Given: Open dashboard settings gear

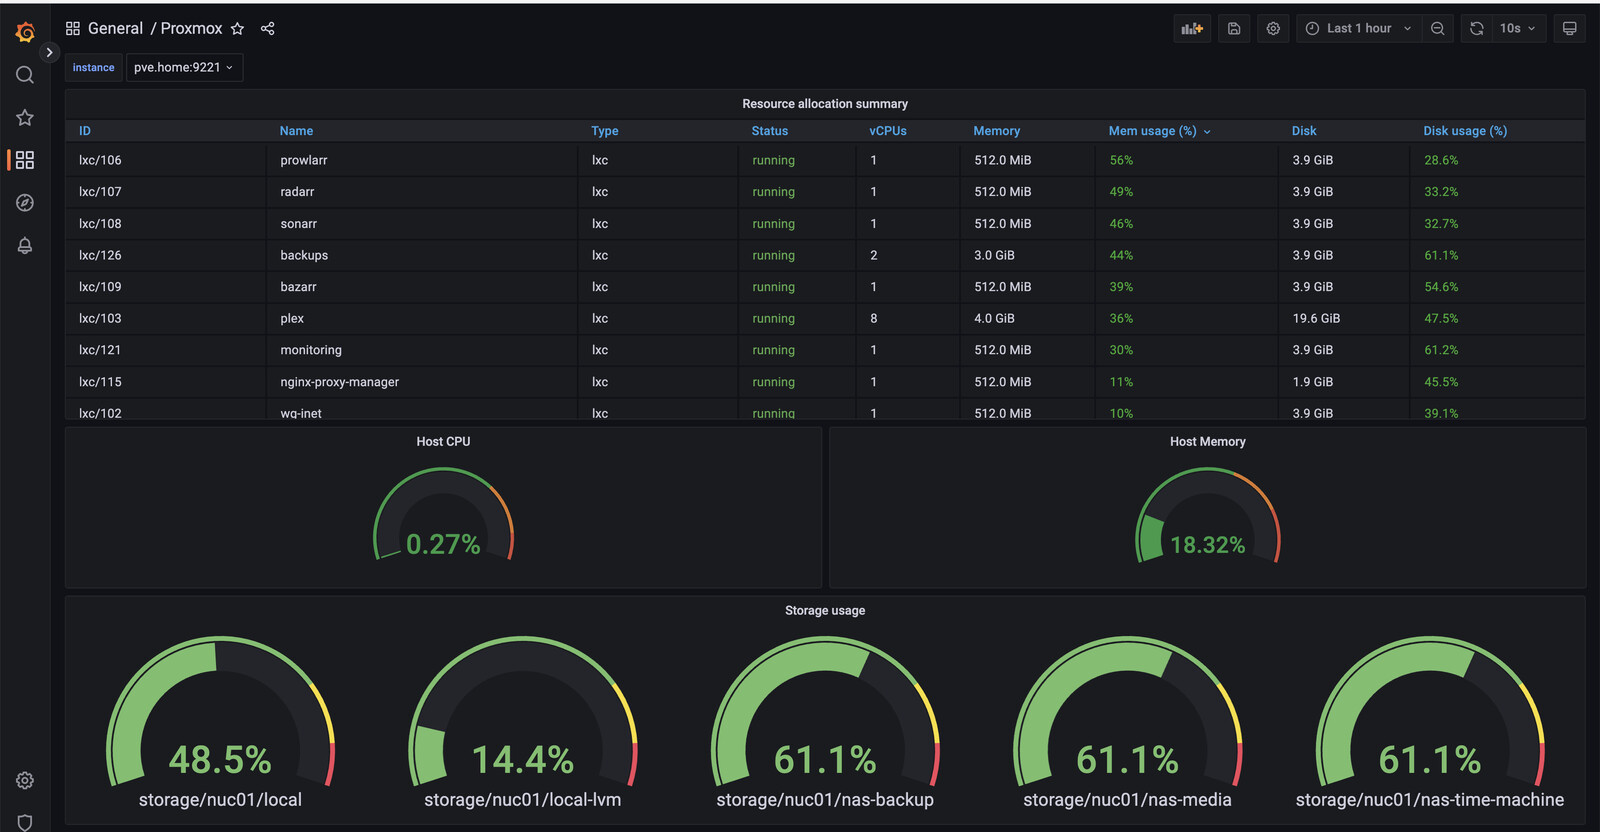Looking at the screenshot, I should coord(1273,28).
